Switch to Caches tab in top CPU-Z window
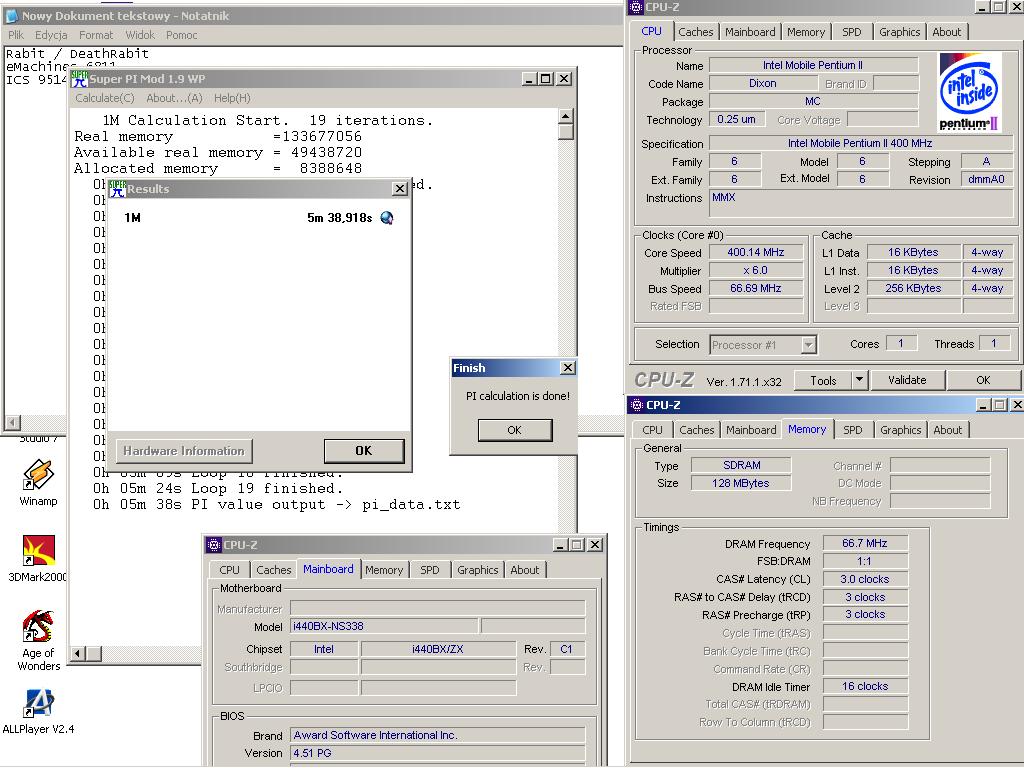This screenshot has width=1024, height=768. [x=696, y=31]
